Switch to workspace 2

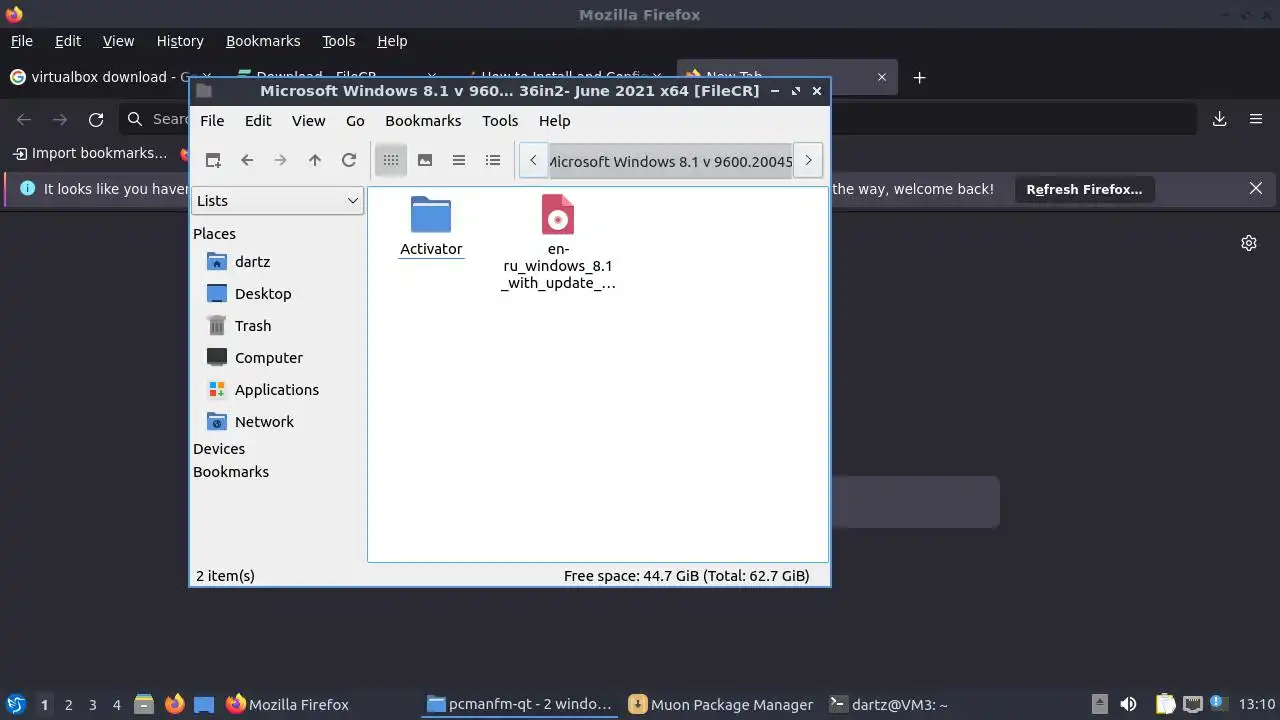coord(68,705)
